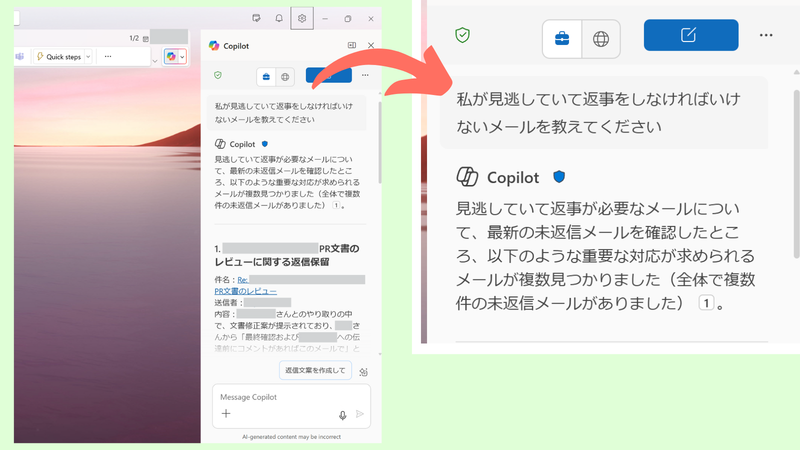The height and width of the screenshot is (450, 800).
Task: Click the green shield icon in enlarged view
Action: [x=462, y=36]
